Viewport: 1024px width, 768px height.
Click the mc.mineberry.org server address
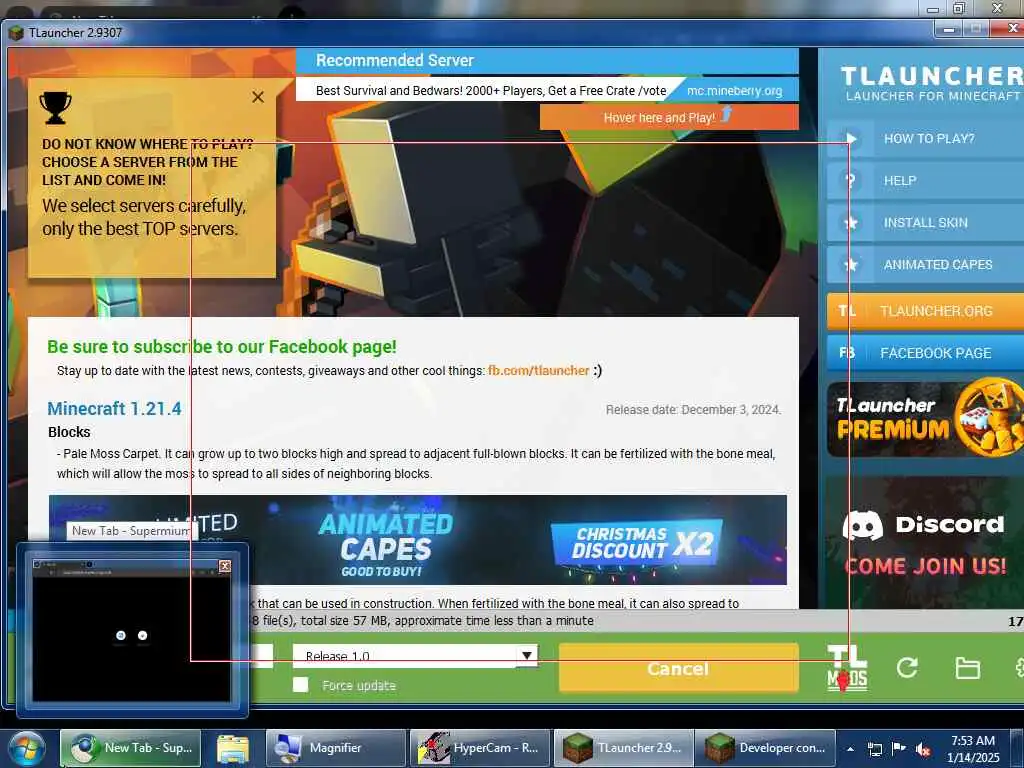pos(734,91)
